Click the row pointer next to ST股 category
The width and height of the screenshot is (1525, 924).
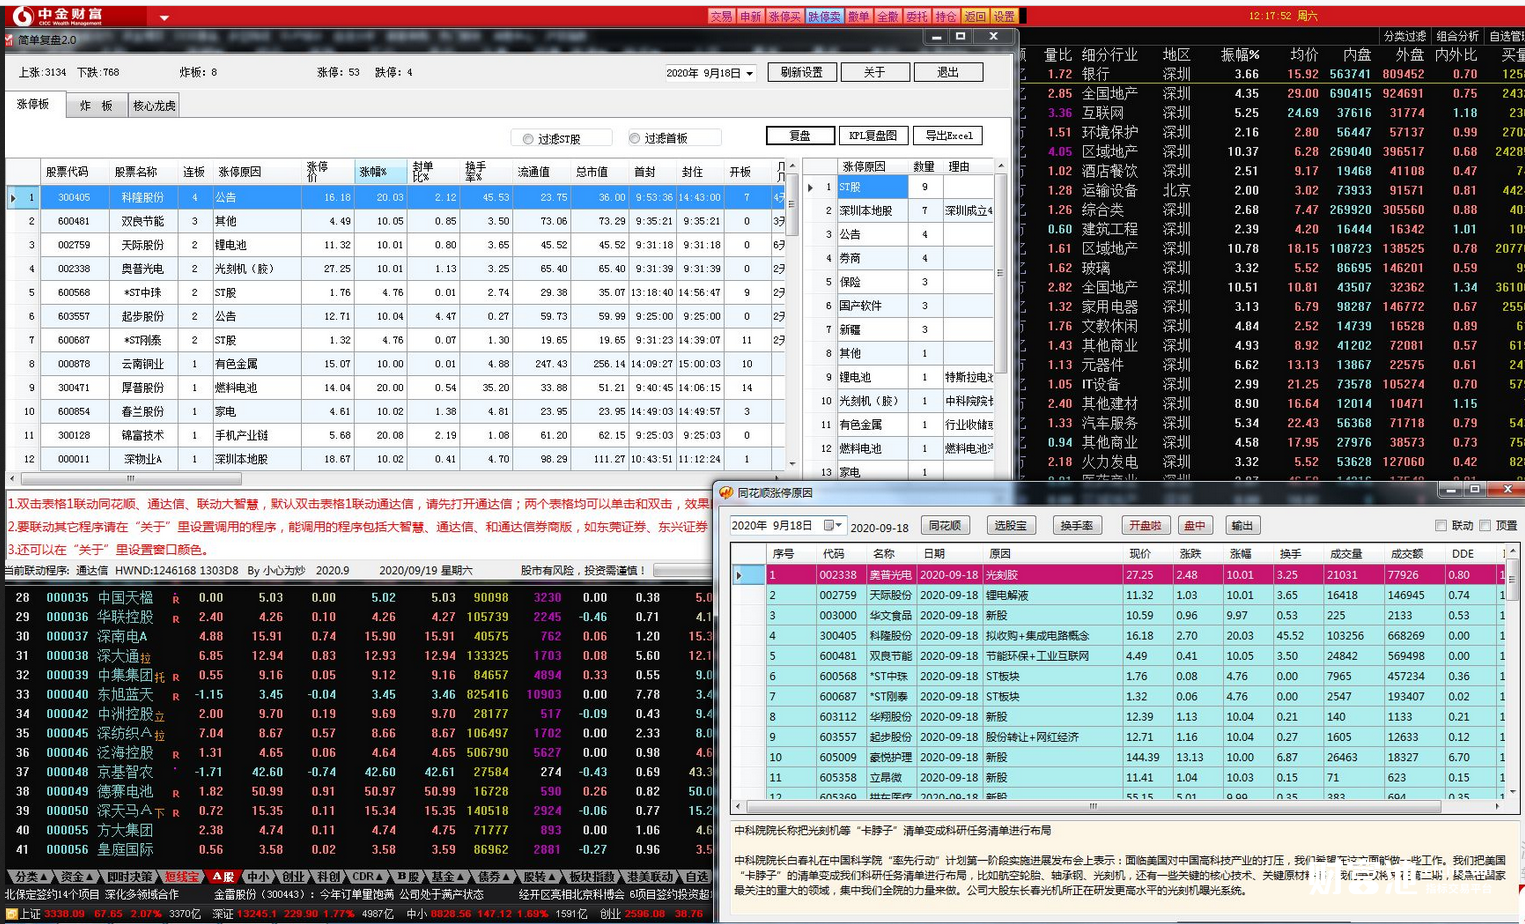click(x=811, y=187)
